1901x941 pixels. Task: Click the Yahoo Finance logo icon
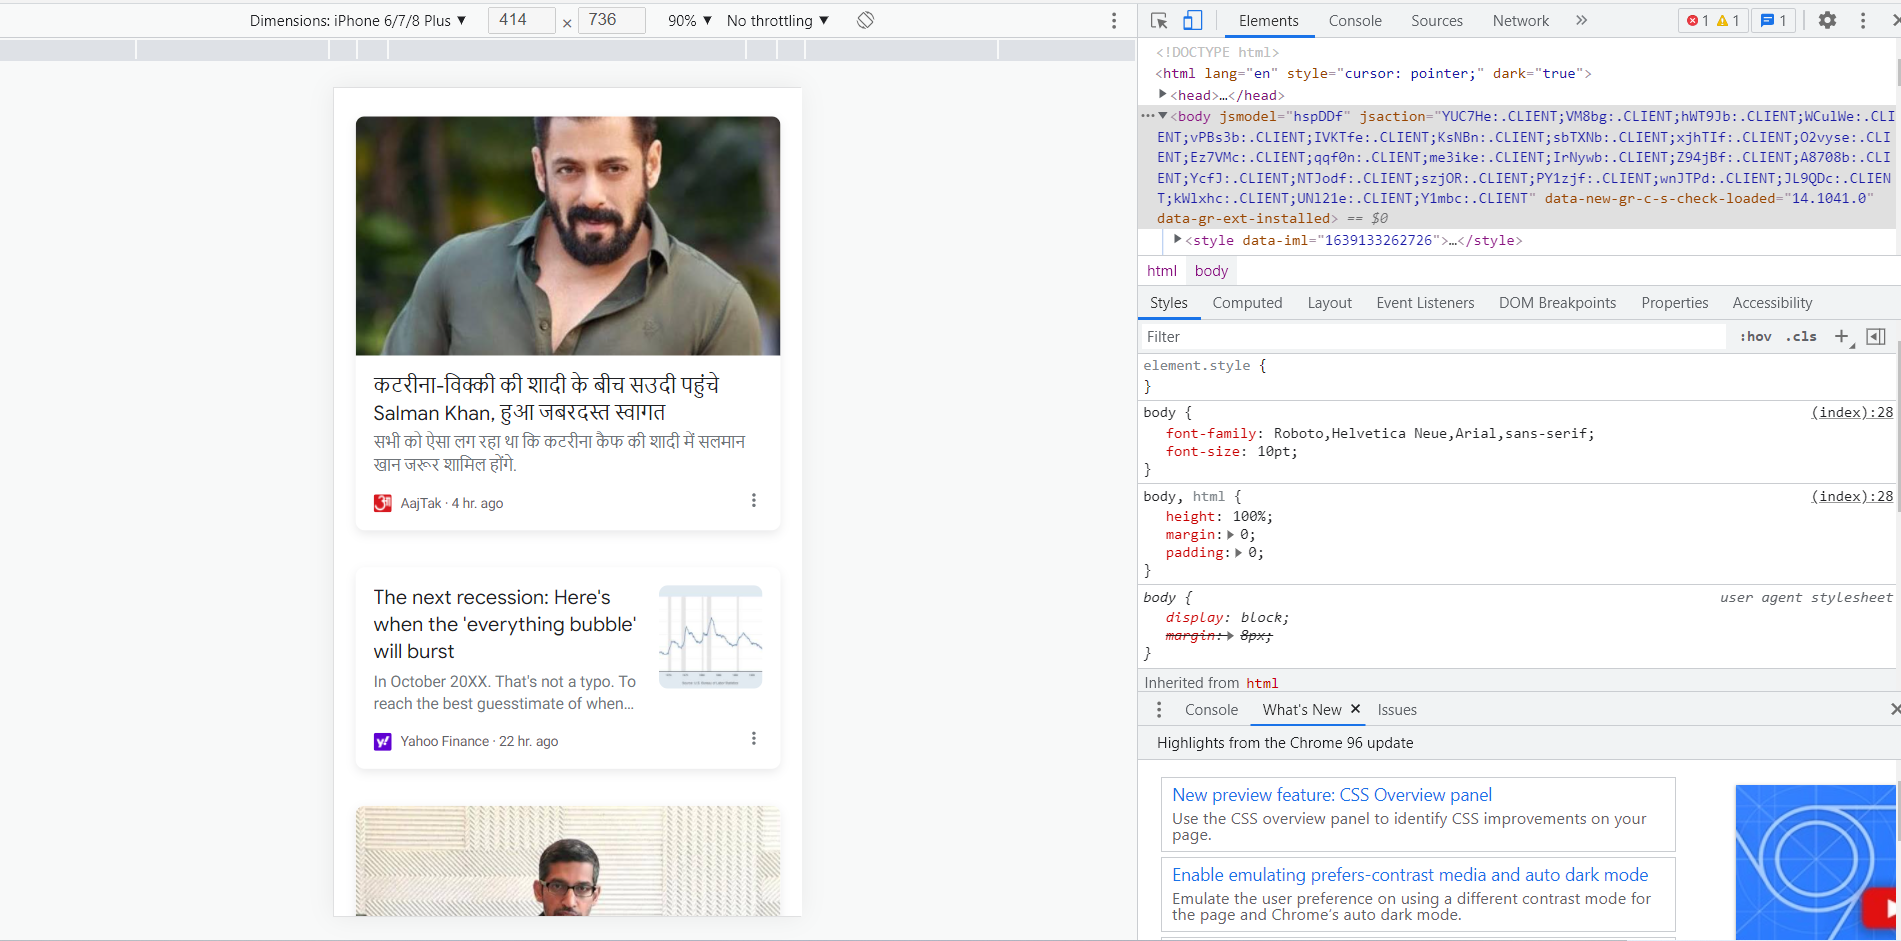(x=382, y=741)
